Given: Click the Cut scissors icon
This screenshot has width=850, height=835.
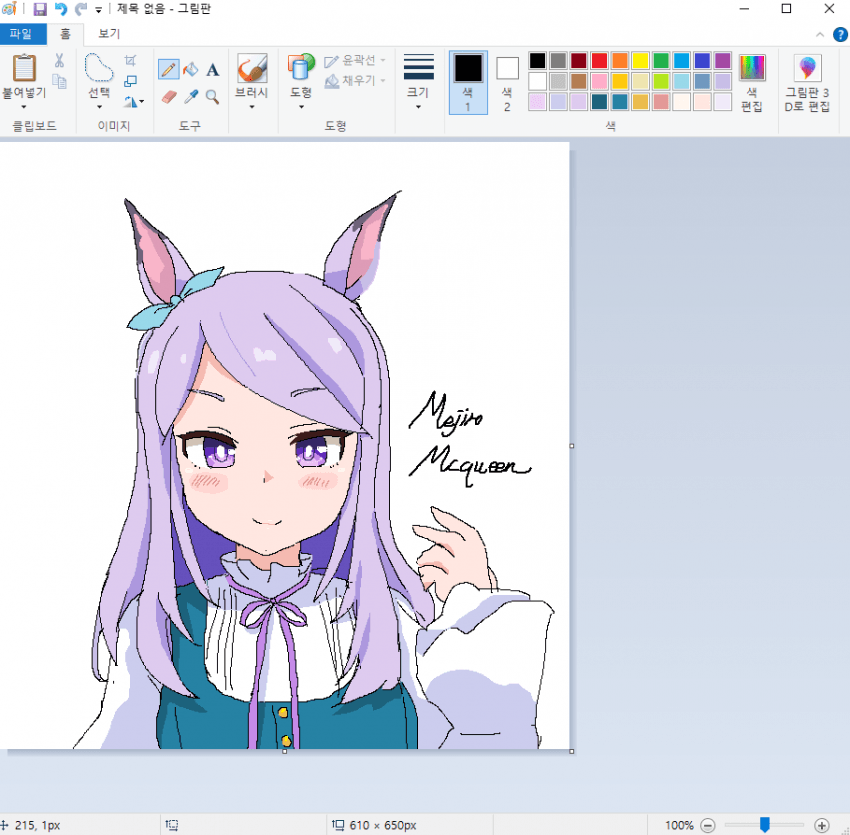Looking at the screenshot, I should pyautogui.click(x=59, y=60).
